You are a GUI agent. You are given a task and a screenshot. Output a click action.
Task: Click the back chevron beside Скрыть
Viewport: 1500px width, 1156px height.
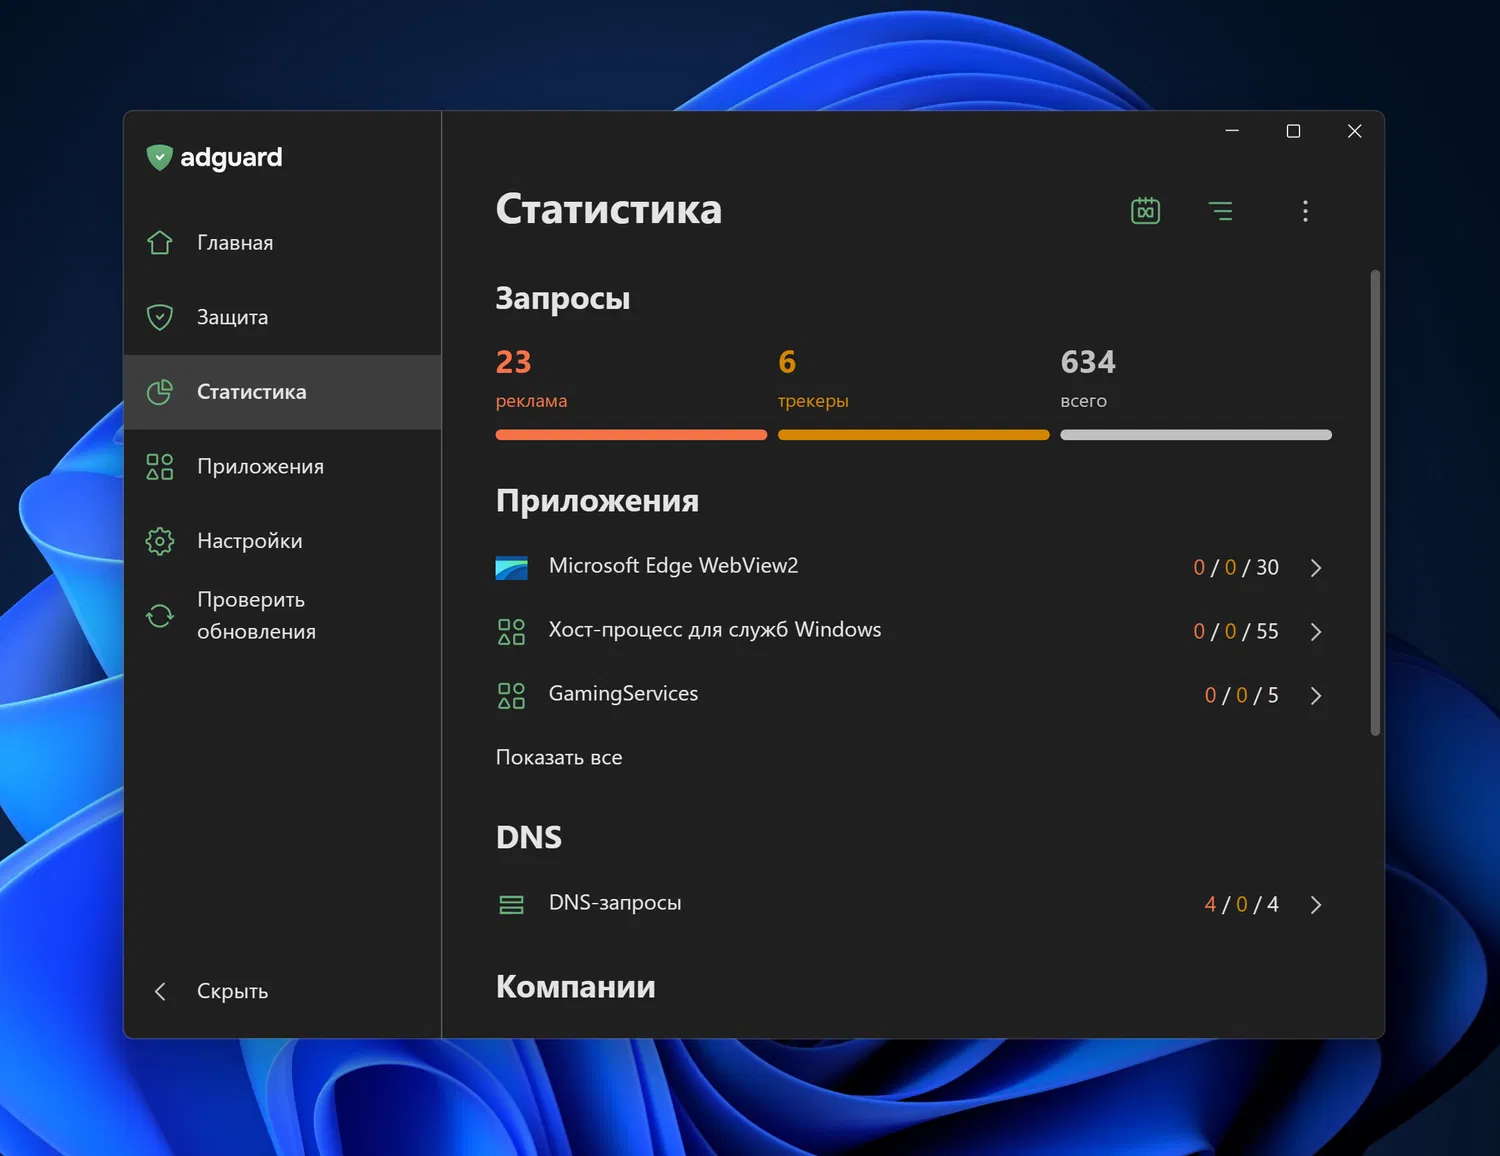pyautogui.click(x=160, y=991)
